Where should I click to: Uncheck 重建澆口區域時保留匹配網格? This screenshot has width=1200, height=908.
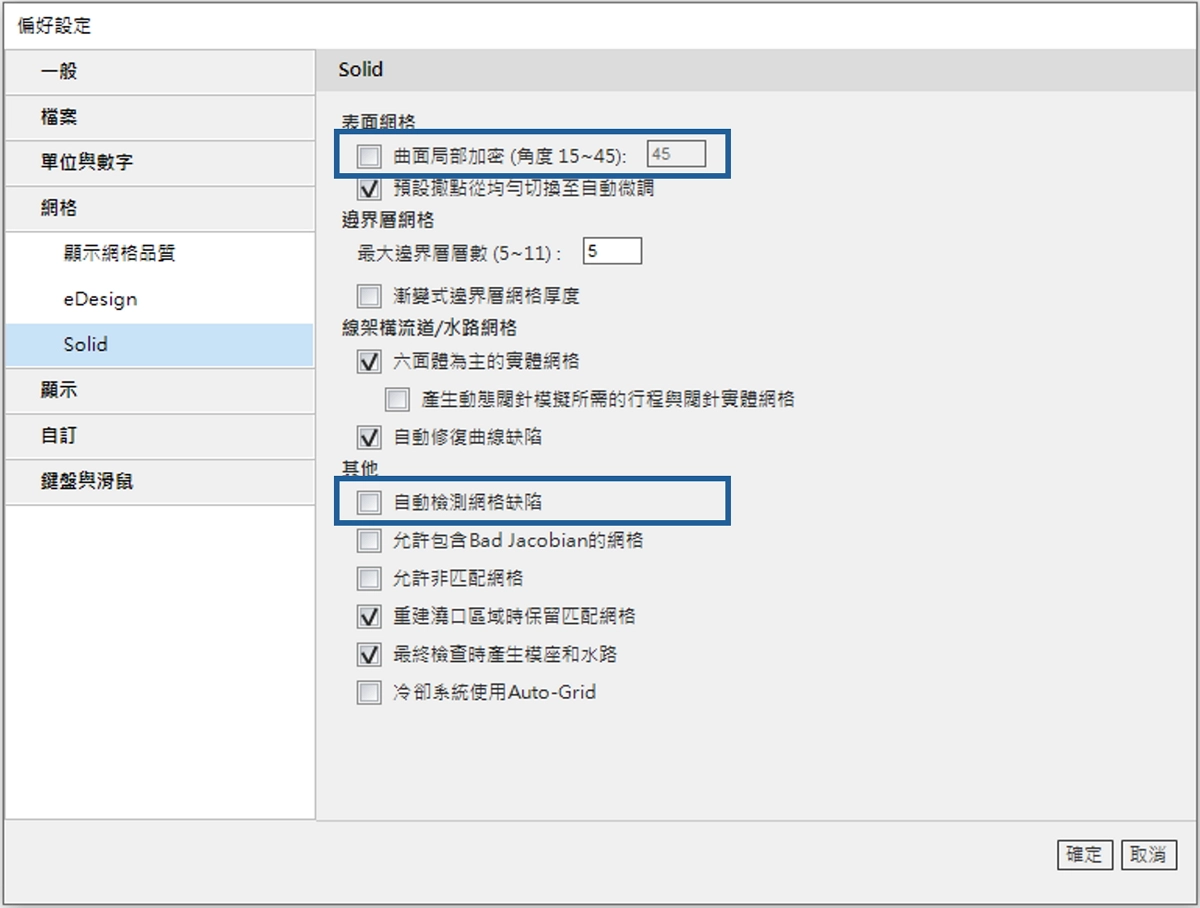pyautogui.click(x=370, y=616)
